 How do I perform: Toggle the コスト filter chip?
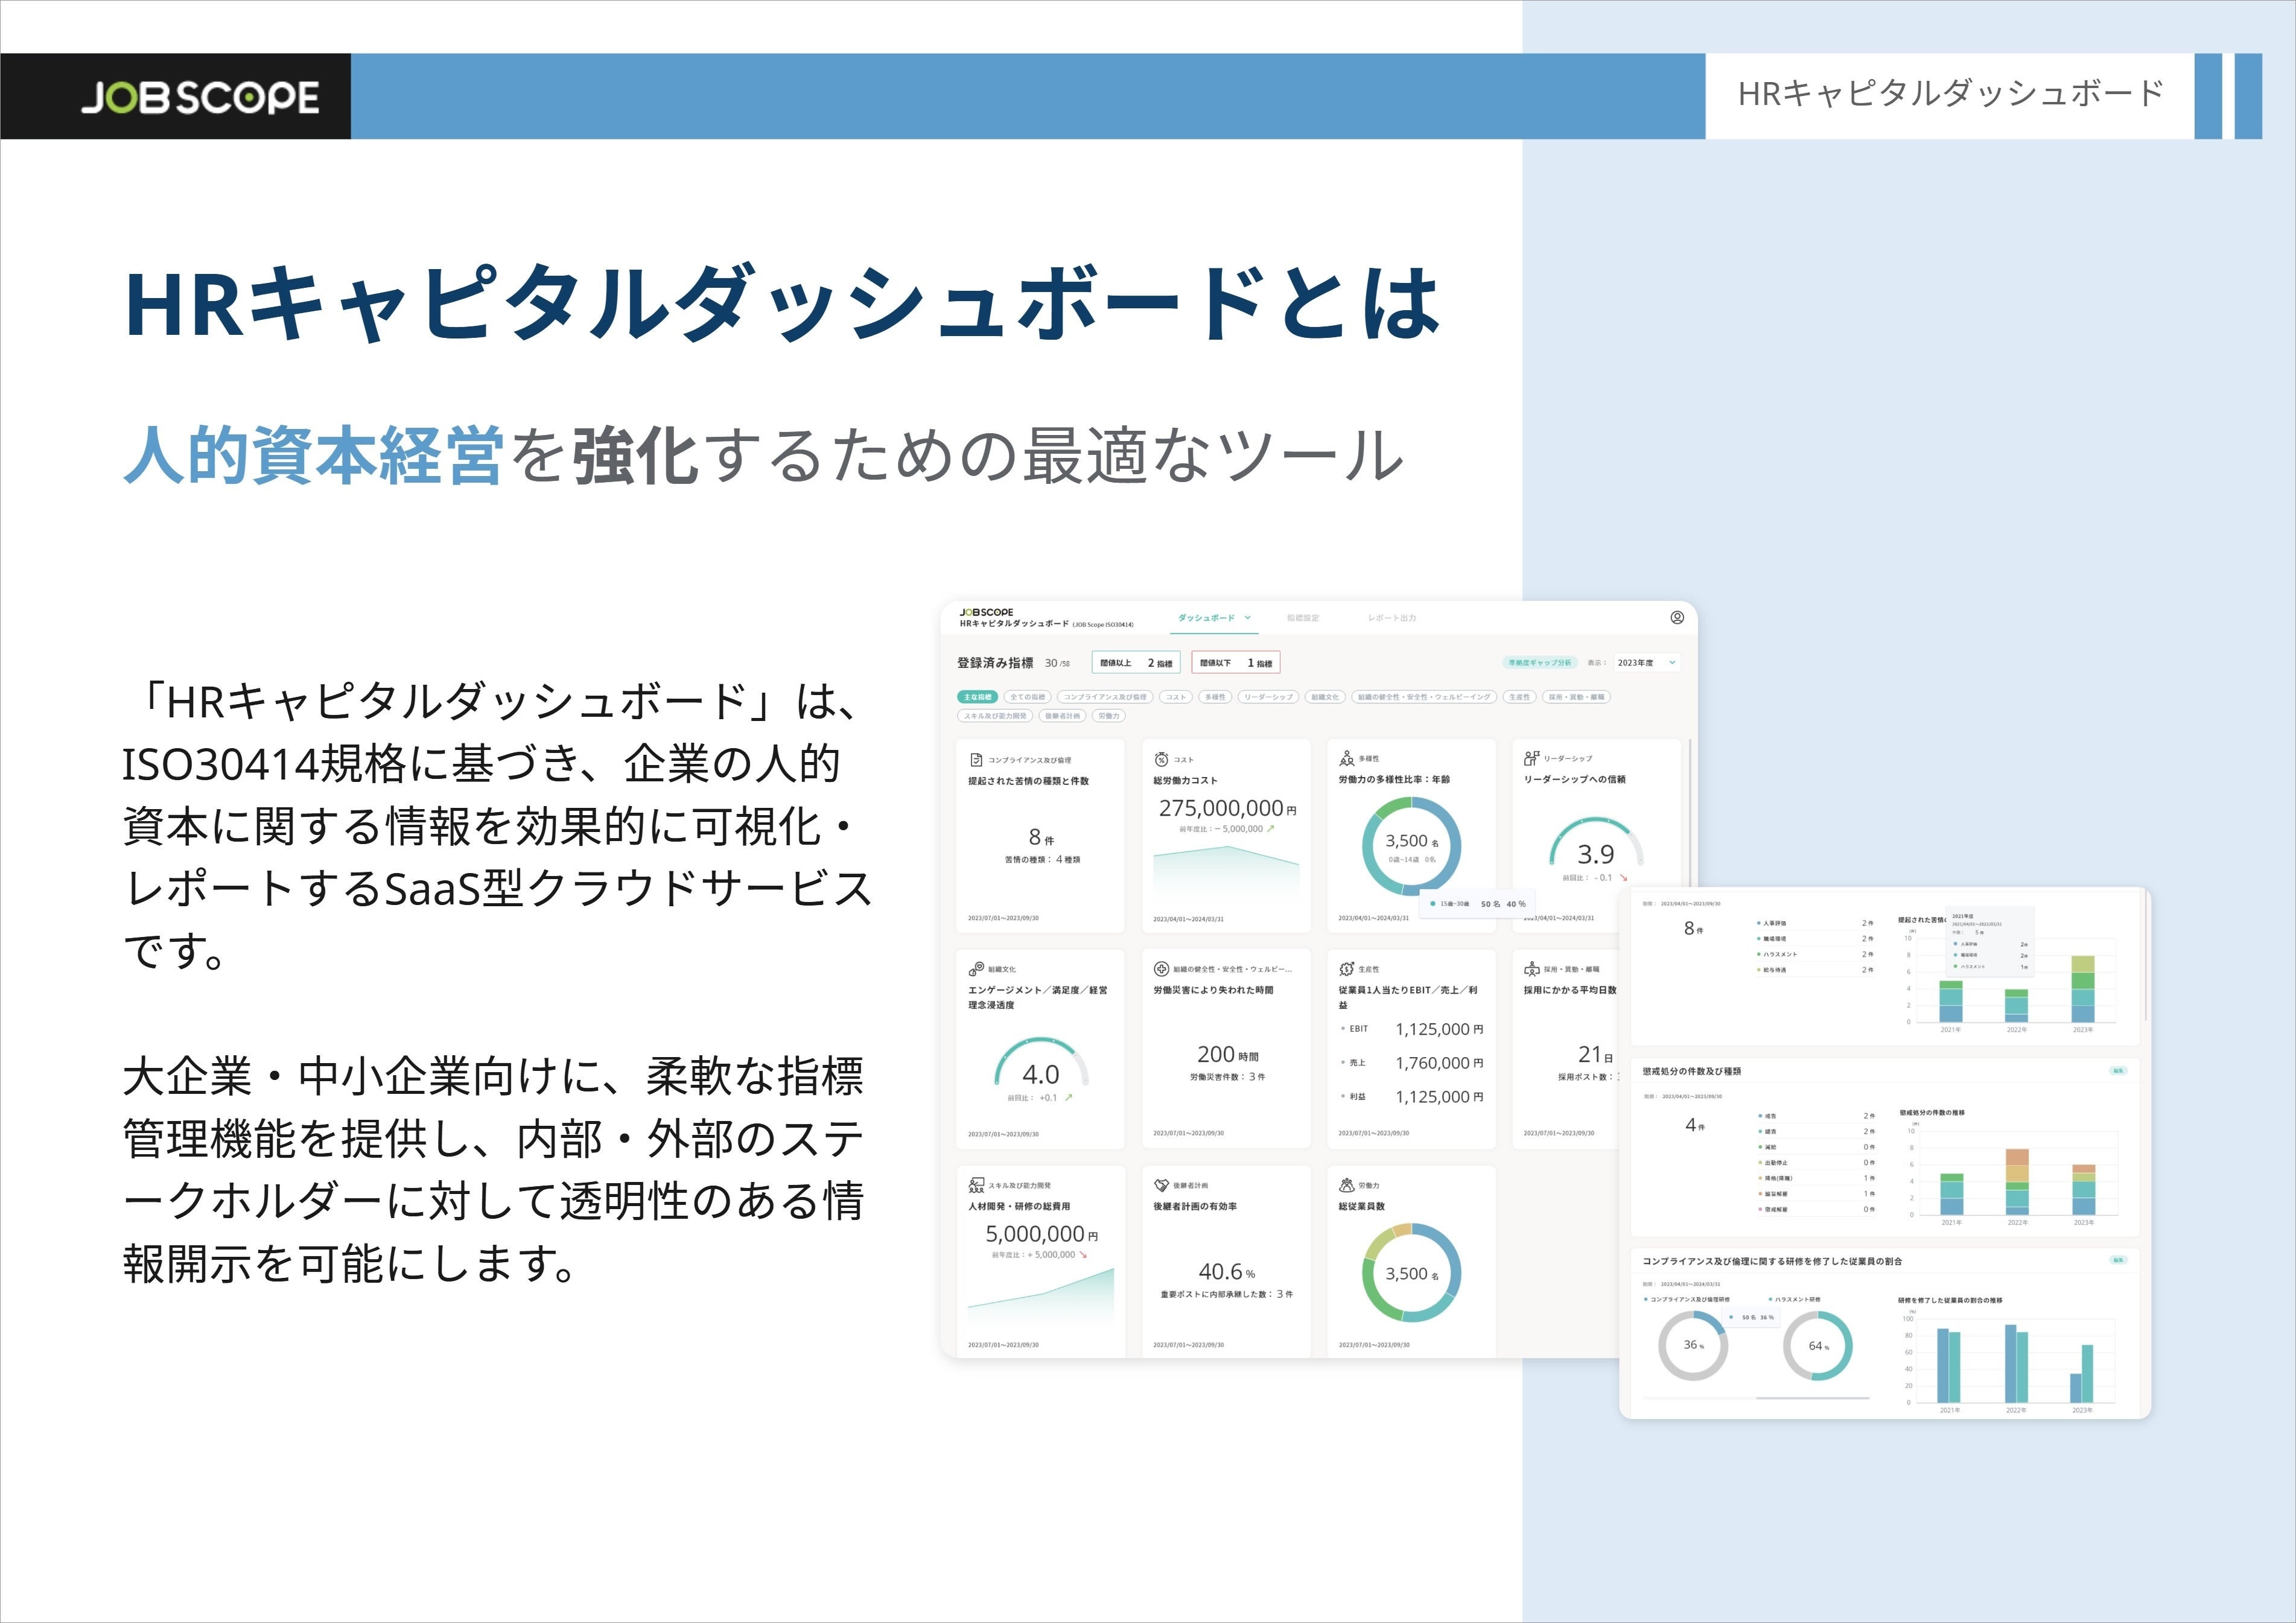click(1176, 697)
